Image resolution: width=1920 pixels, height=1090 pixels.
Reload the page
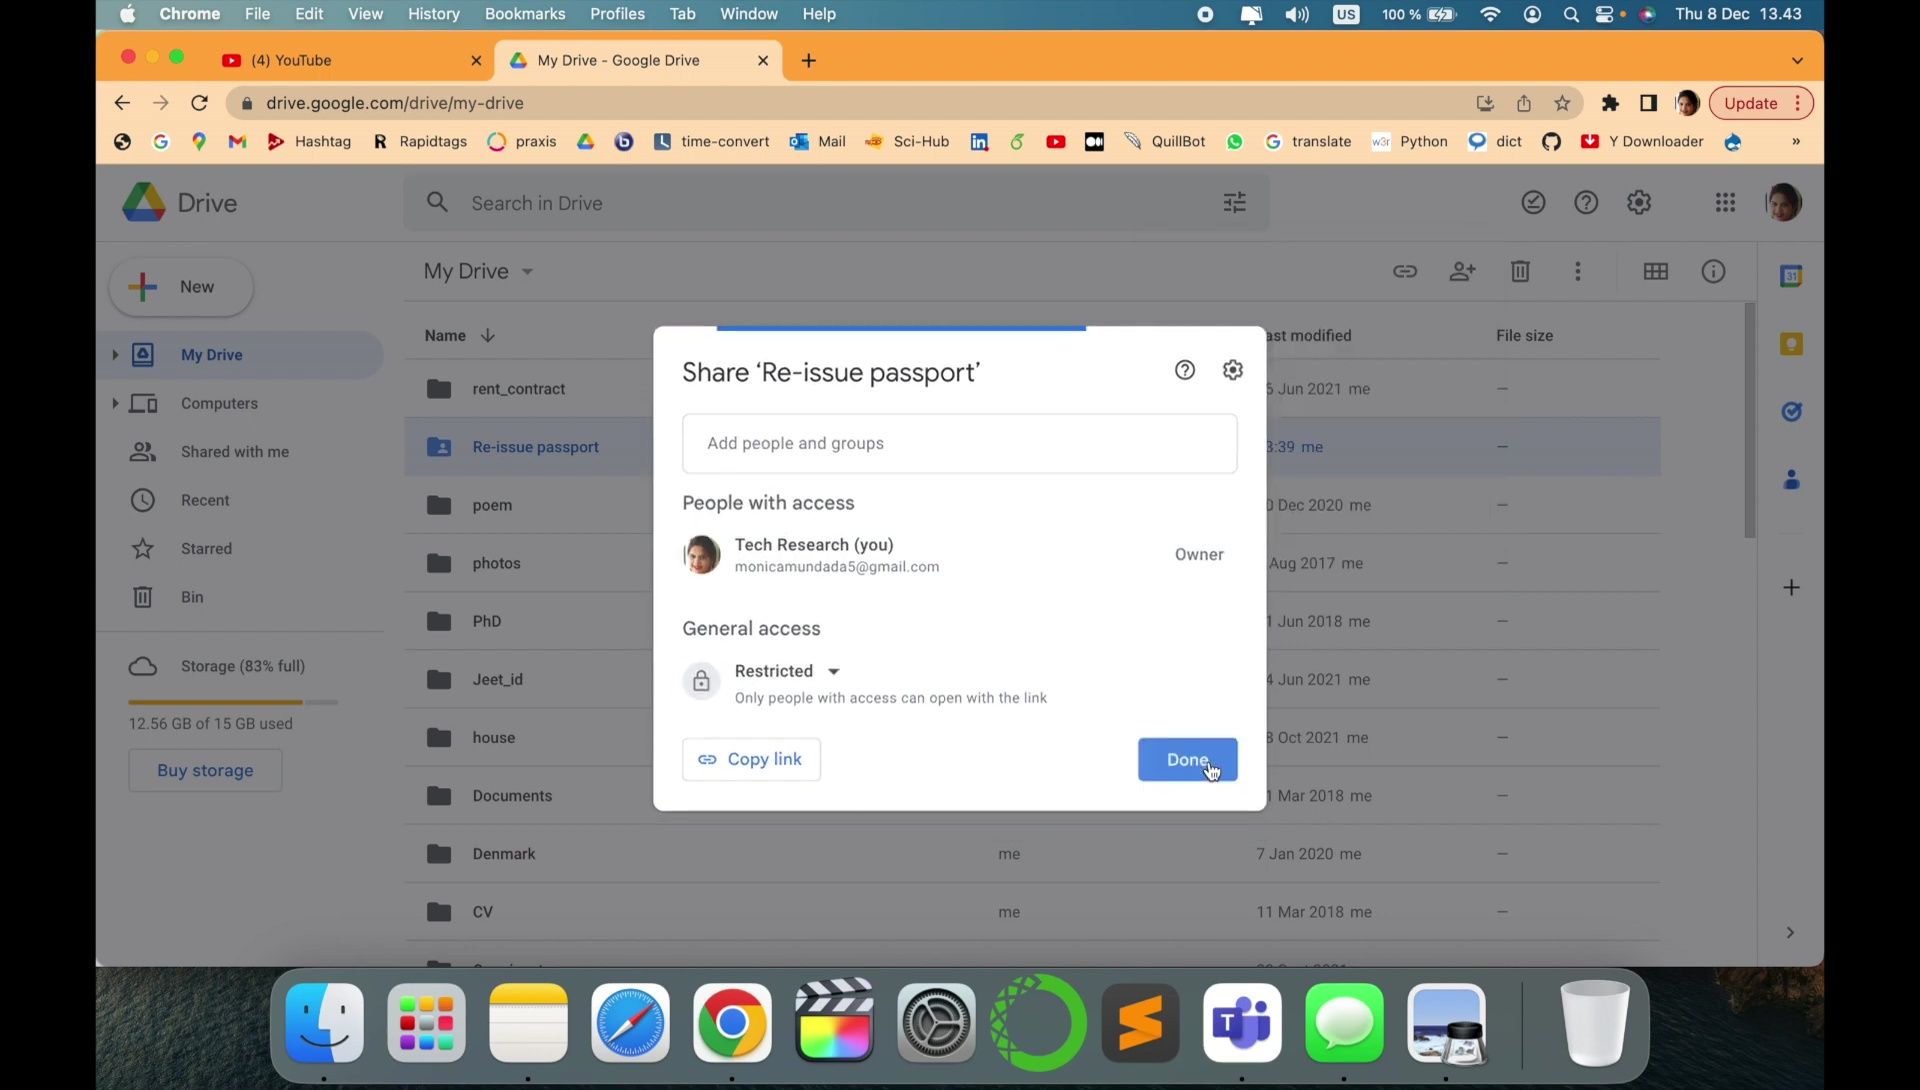tap(199, 103)
